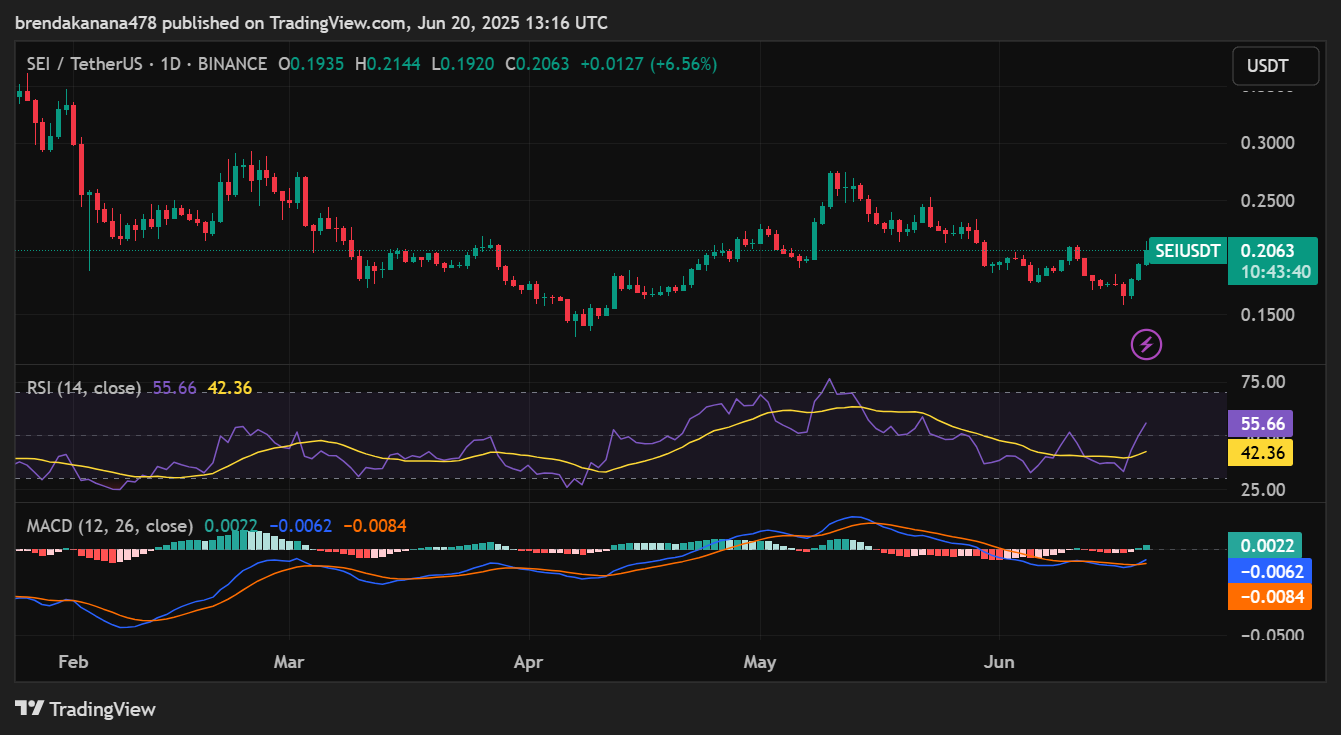The image size is (1341, 735).
Task: Click the blue -0.0062 MACD axis label
Action: 1264,571
